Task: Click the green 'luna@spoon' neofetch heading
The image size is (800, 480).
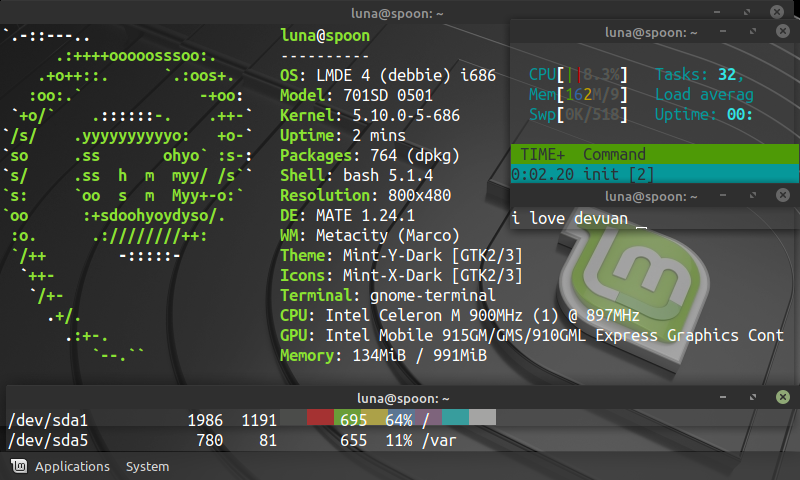Action: [x=325, y=35]
